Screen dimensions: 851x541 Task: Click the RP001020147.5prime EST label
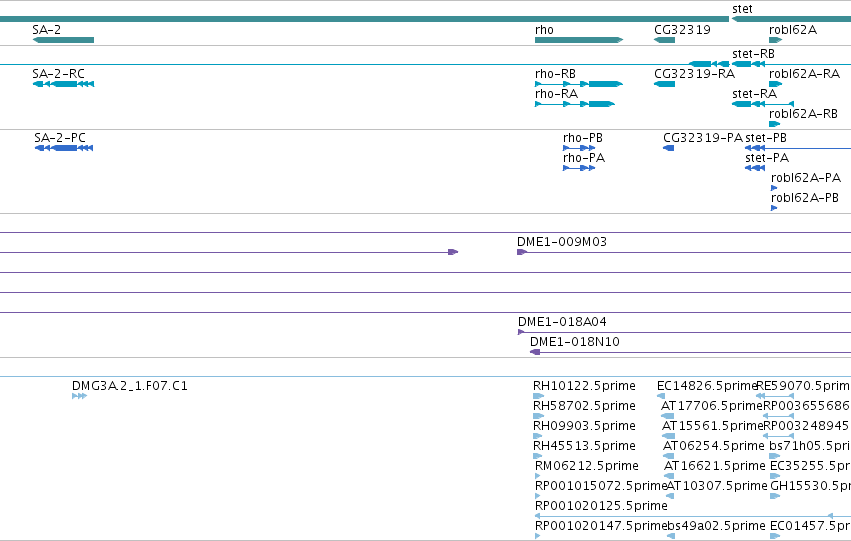600,526
